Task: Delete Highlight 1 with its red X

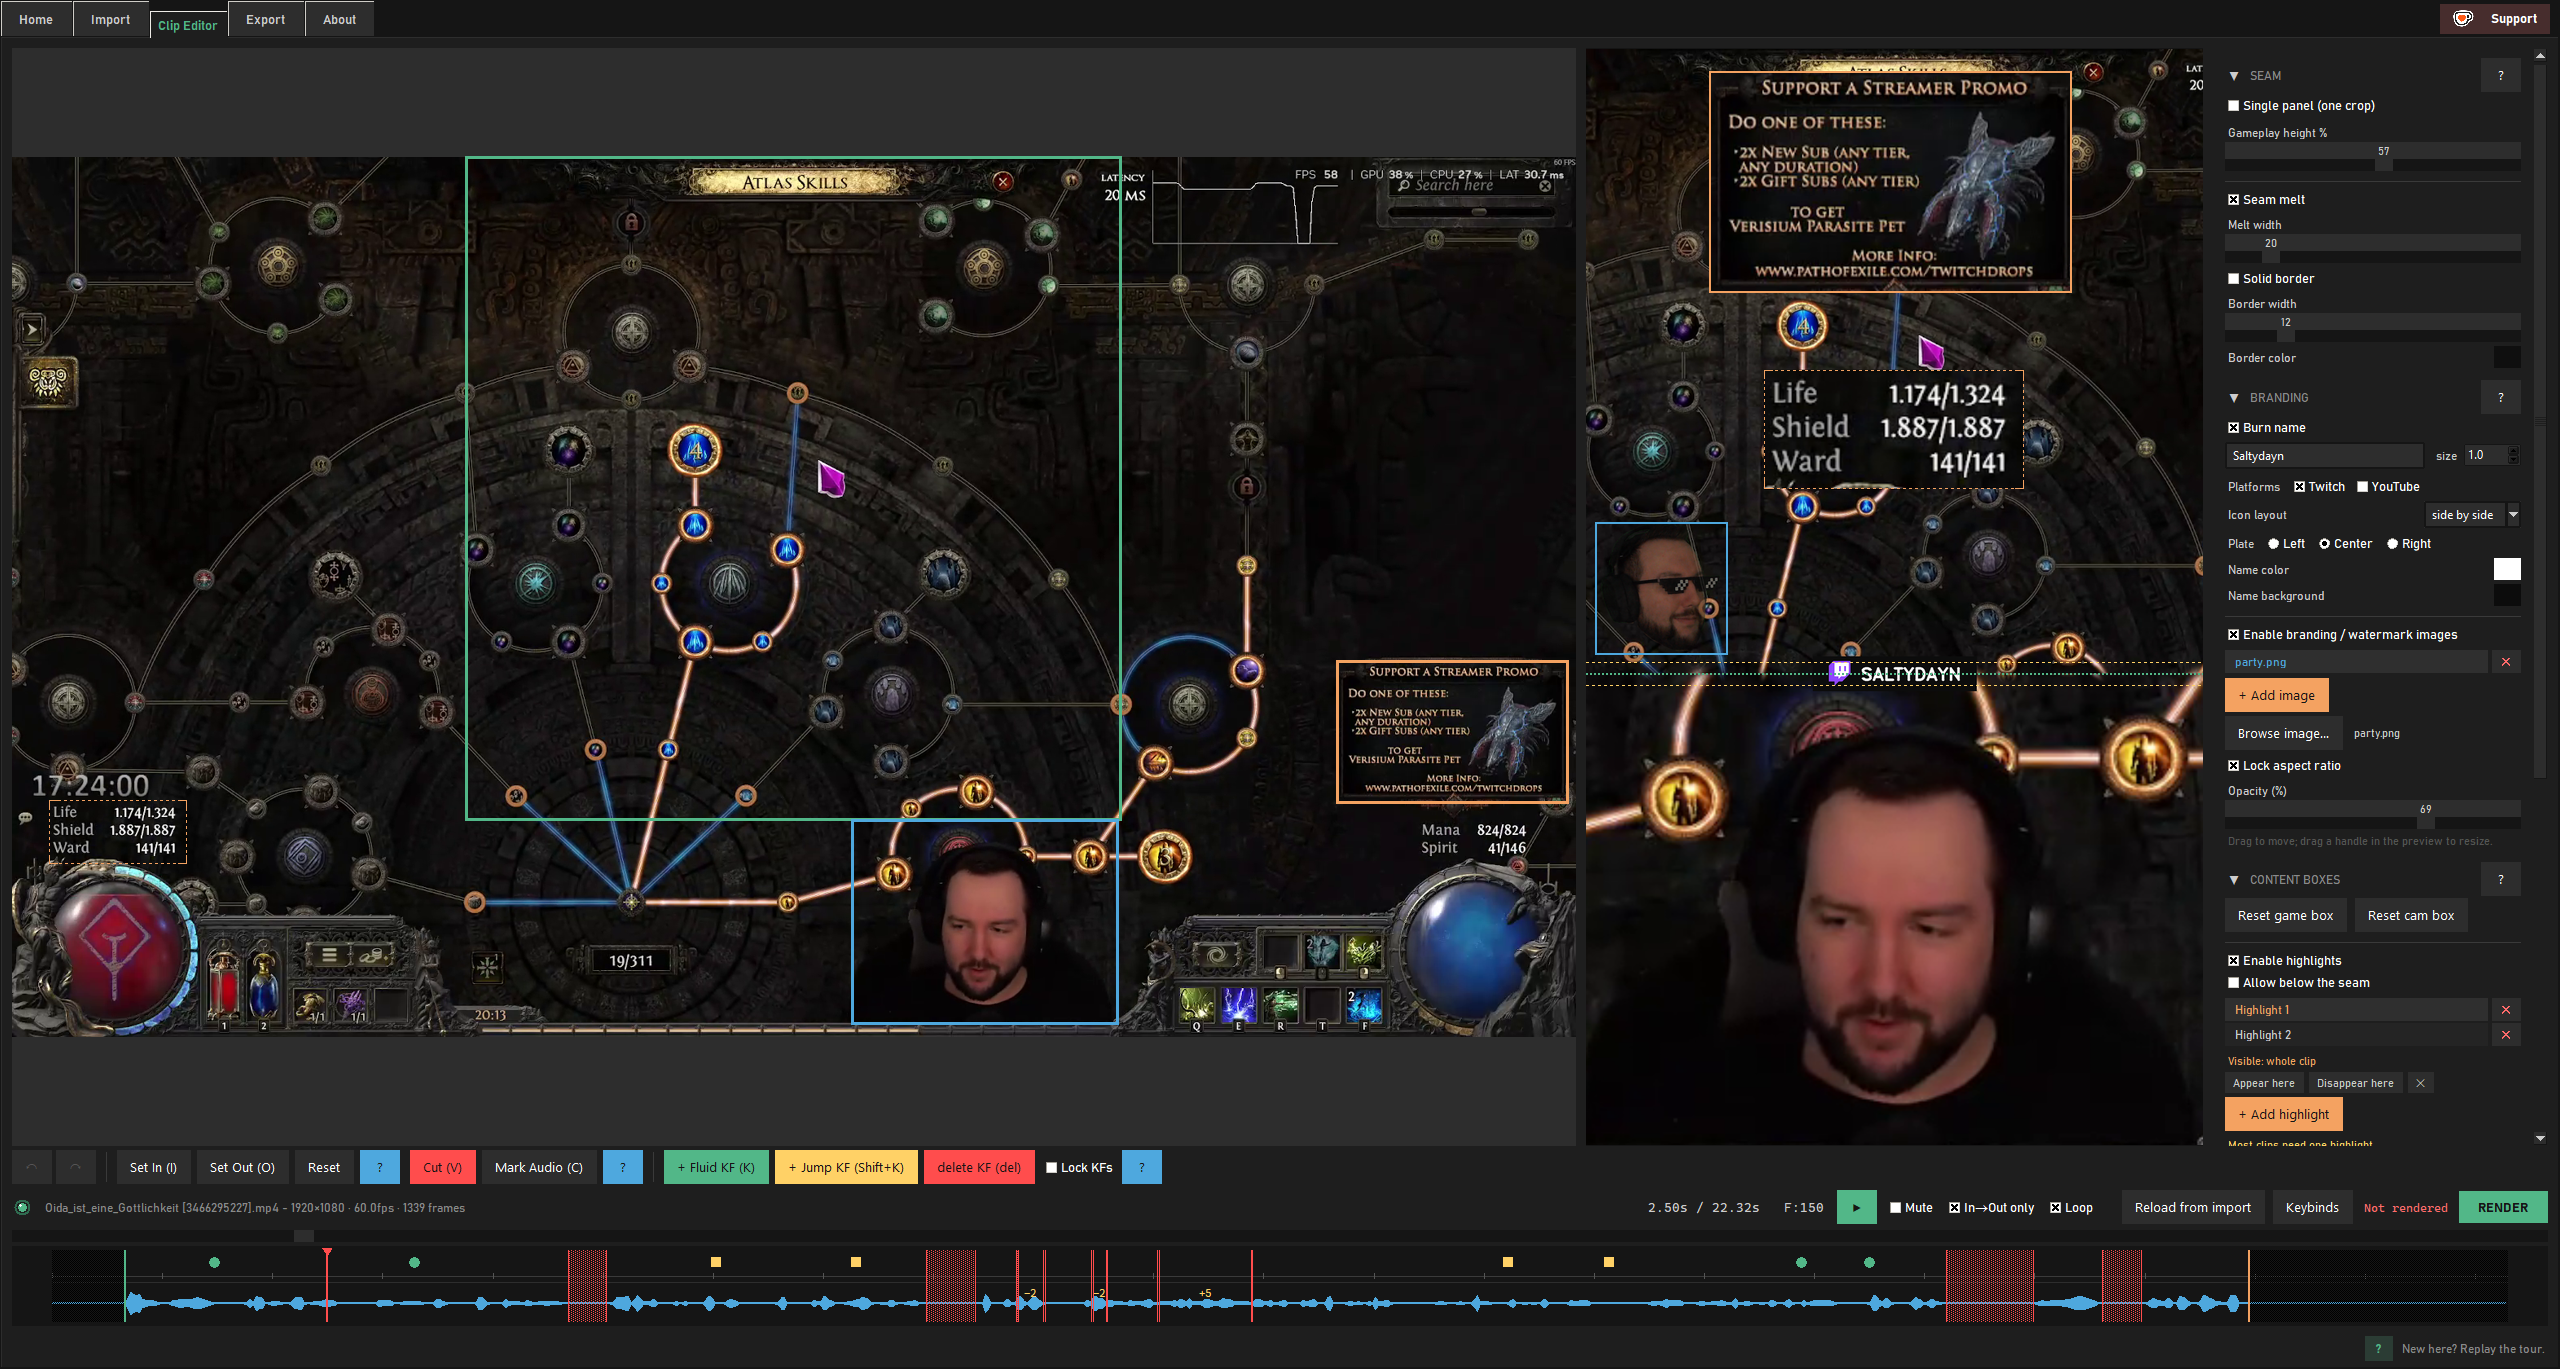Action: coord(2505,1010)
